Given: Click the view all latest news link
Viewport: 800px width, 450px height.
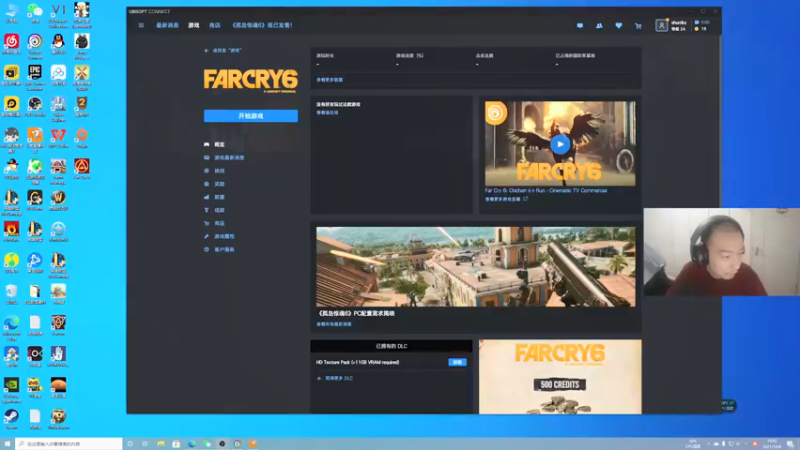Looking at the screenshot, I should (x=334, y=324).
